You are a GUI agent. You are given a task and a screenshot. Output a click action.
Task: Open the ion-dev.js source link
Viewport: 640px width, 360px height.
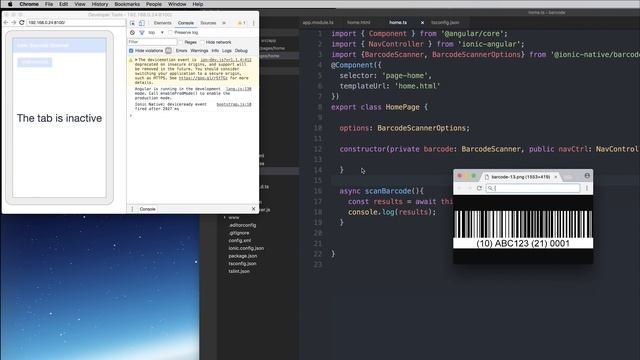coord(226,60)
